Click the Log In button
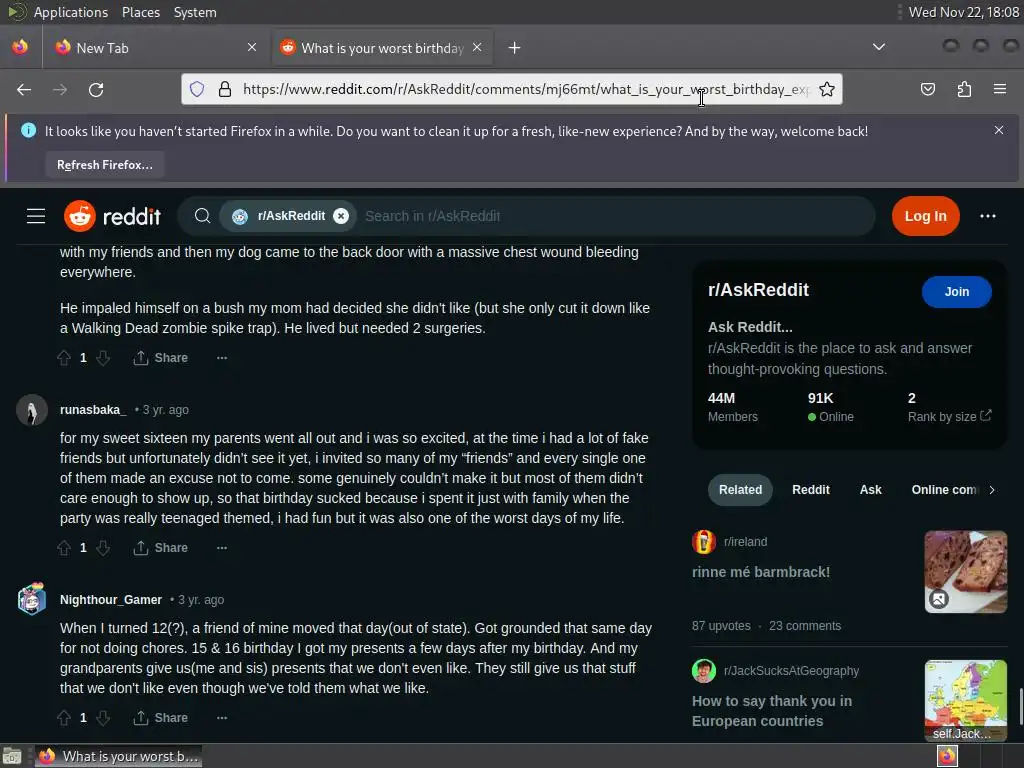Viewport: 1024px width, 768px height. tap(925, 216)
